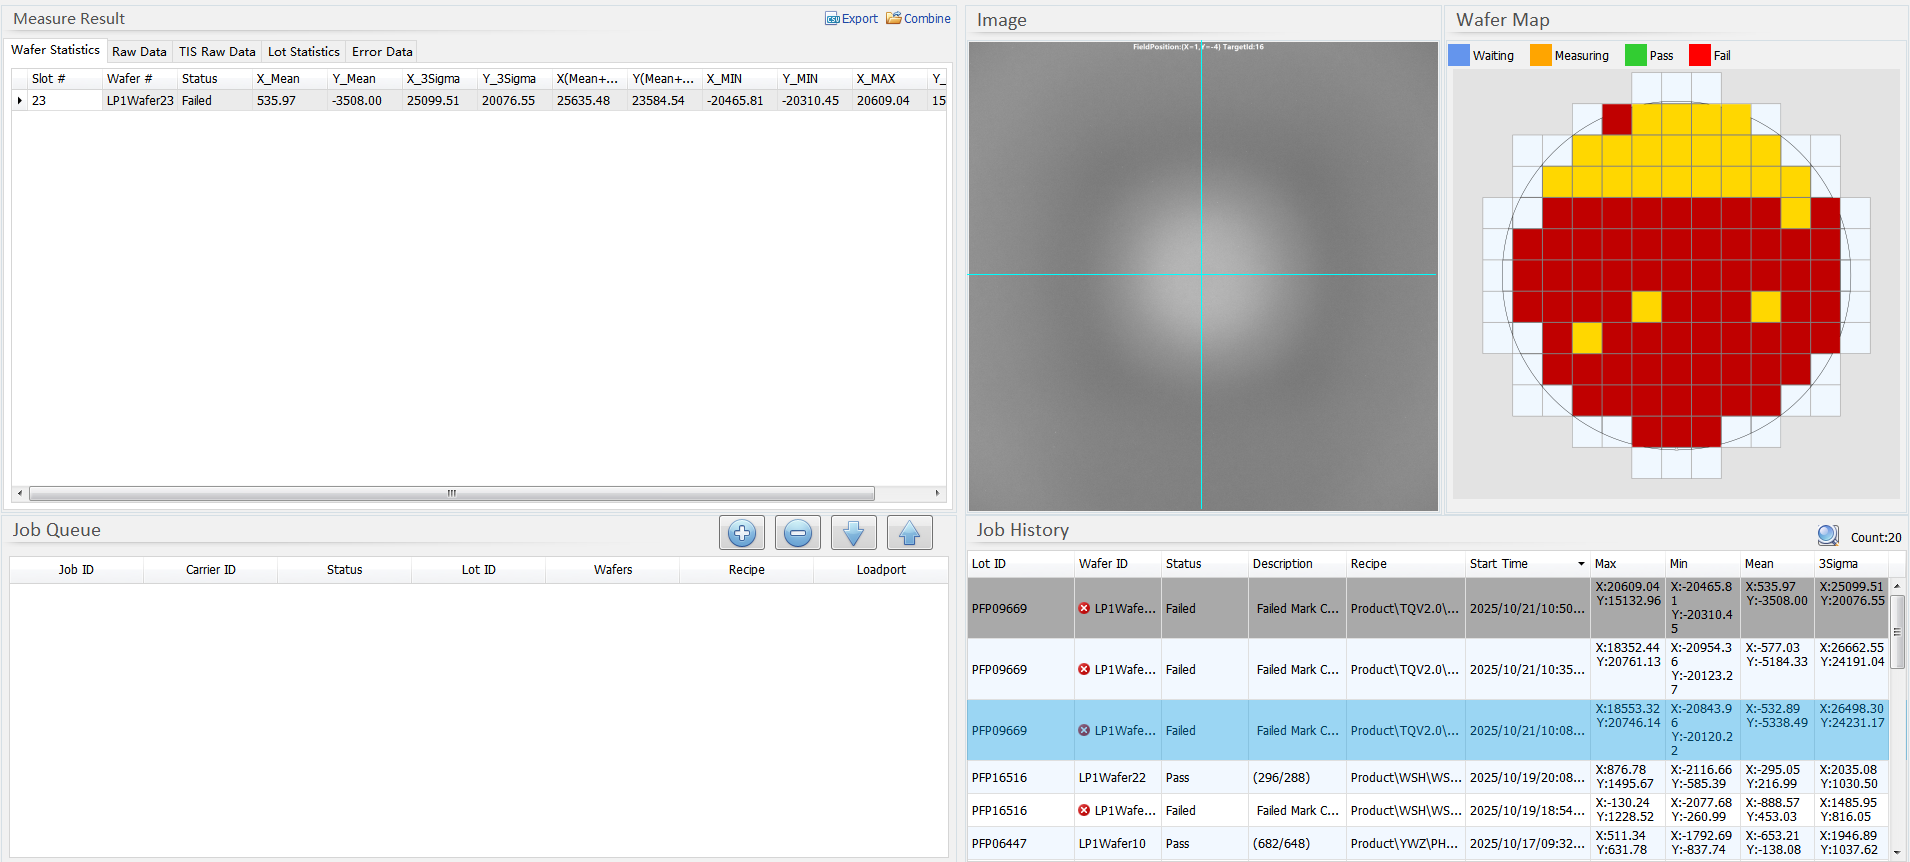Image resolution: width=1910 pixels, height=862 pixels.
Task: Click the X_Mean column header
Action: coord(278,79)
